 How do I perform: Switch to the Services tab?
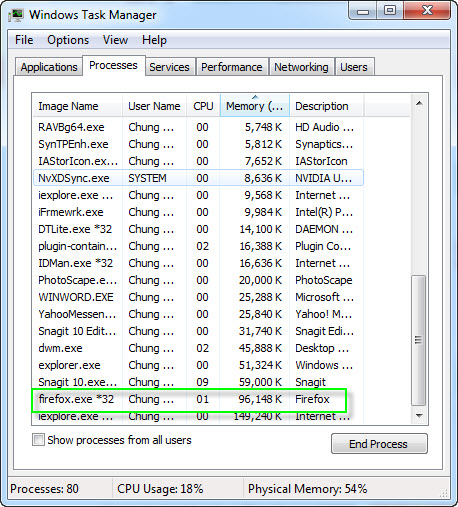[x=169, y=67]
